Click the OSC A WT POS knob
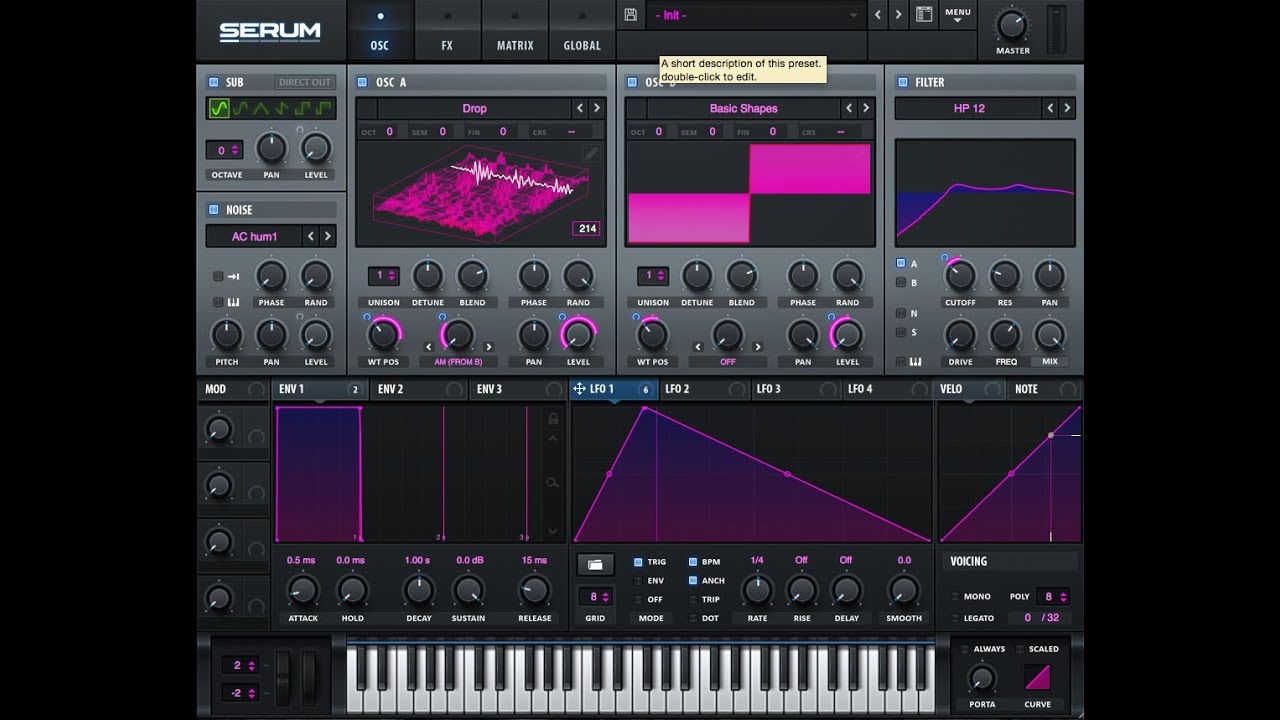1280x720 pixels. 383,334
